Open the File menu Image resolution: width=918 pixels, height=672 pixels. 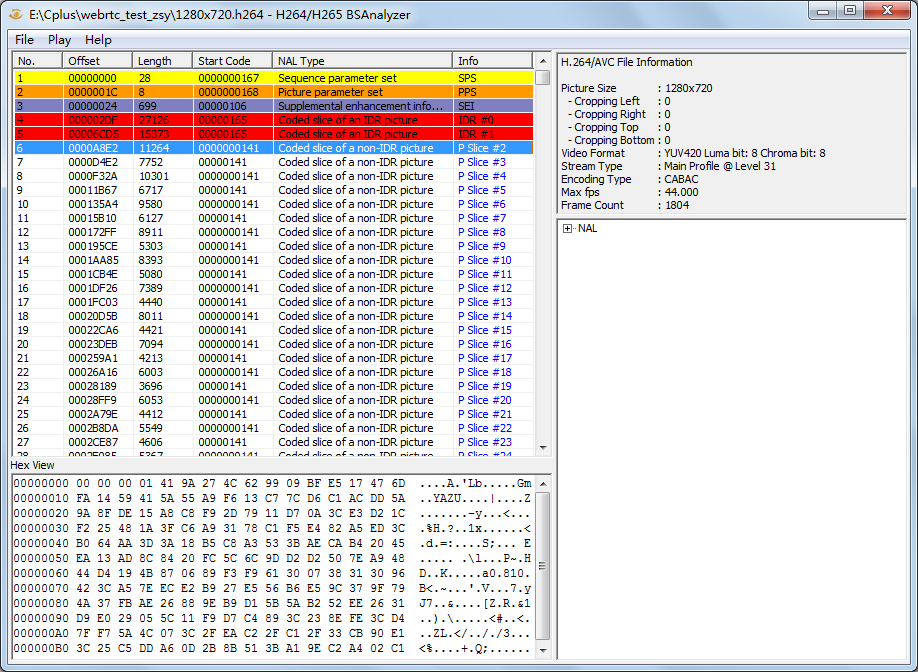coord(24,39)
